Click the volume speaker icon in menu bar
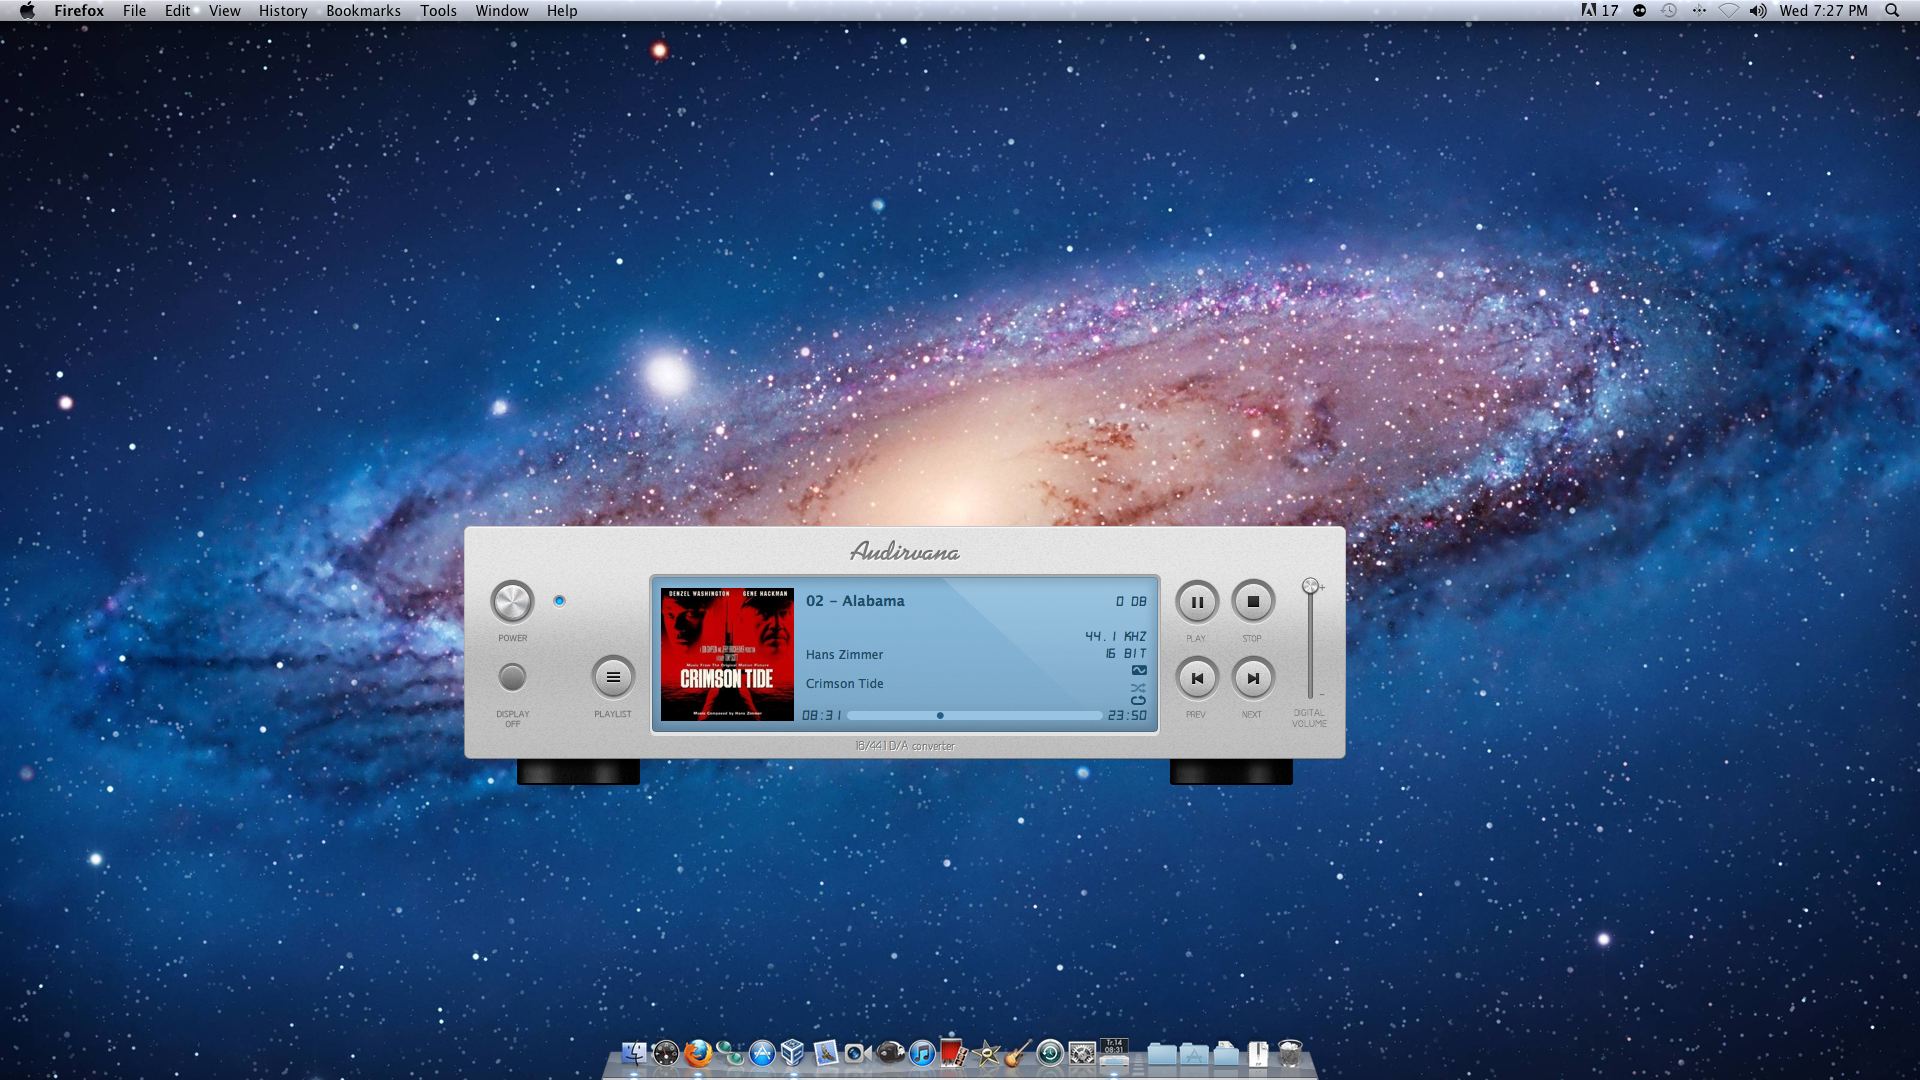1920x1080 pixels. [x=1758, y=11]
